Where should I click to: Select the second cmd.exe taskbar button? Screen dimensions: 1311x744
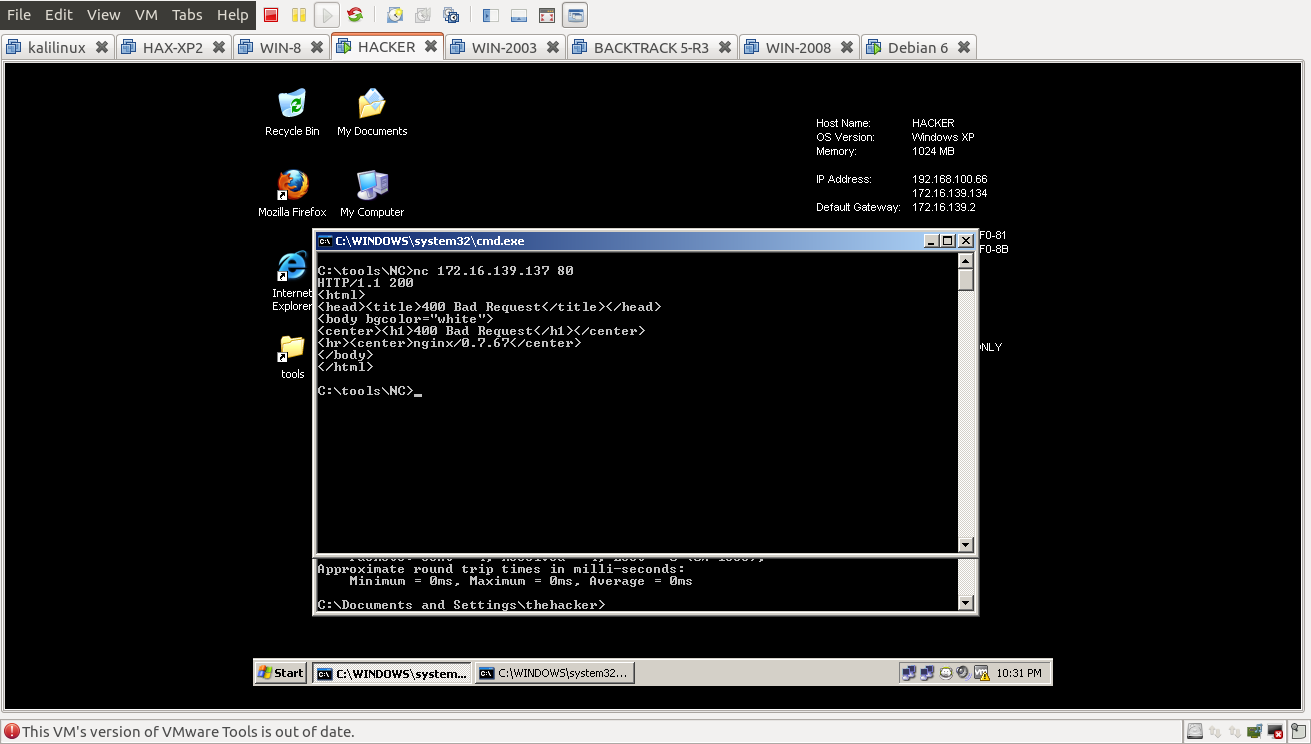coord(555,672)
